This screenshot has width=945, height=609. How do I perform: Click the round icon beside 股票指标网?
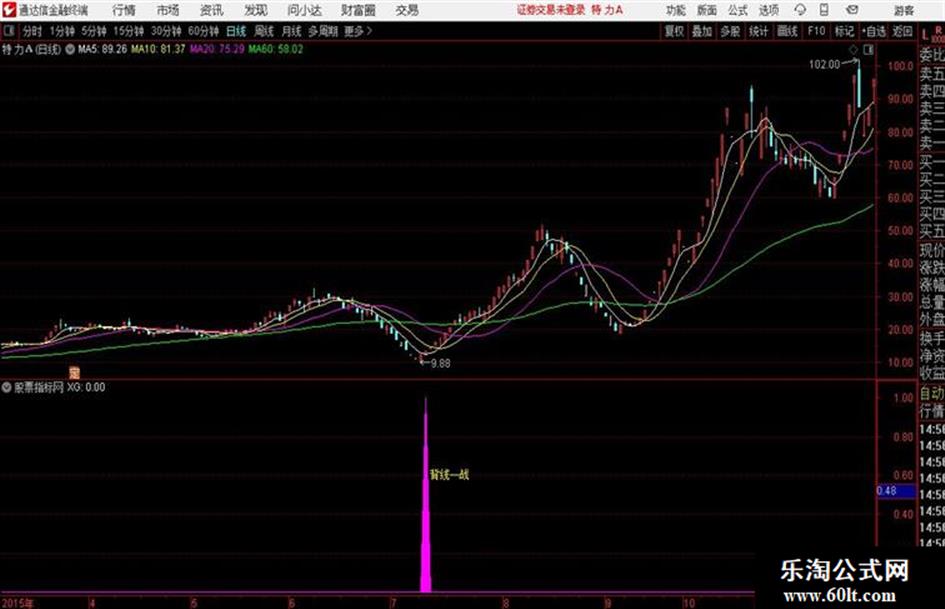[7, 387]
